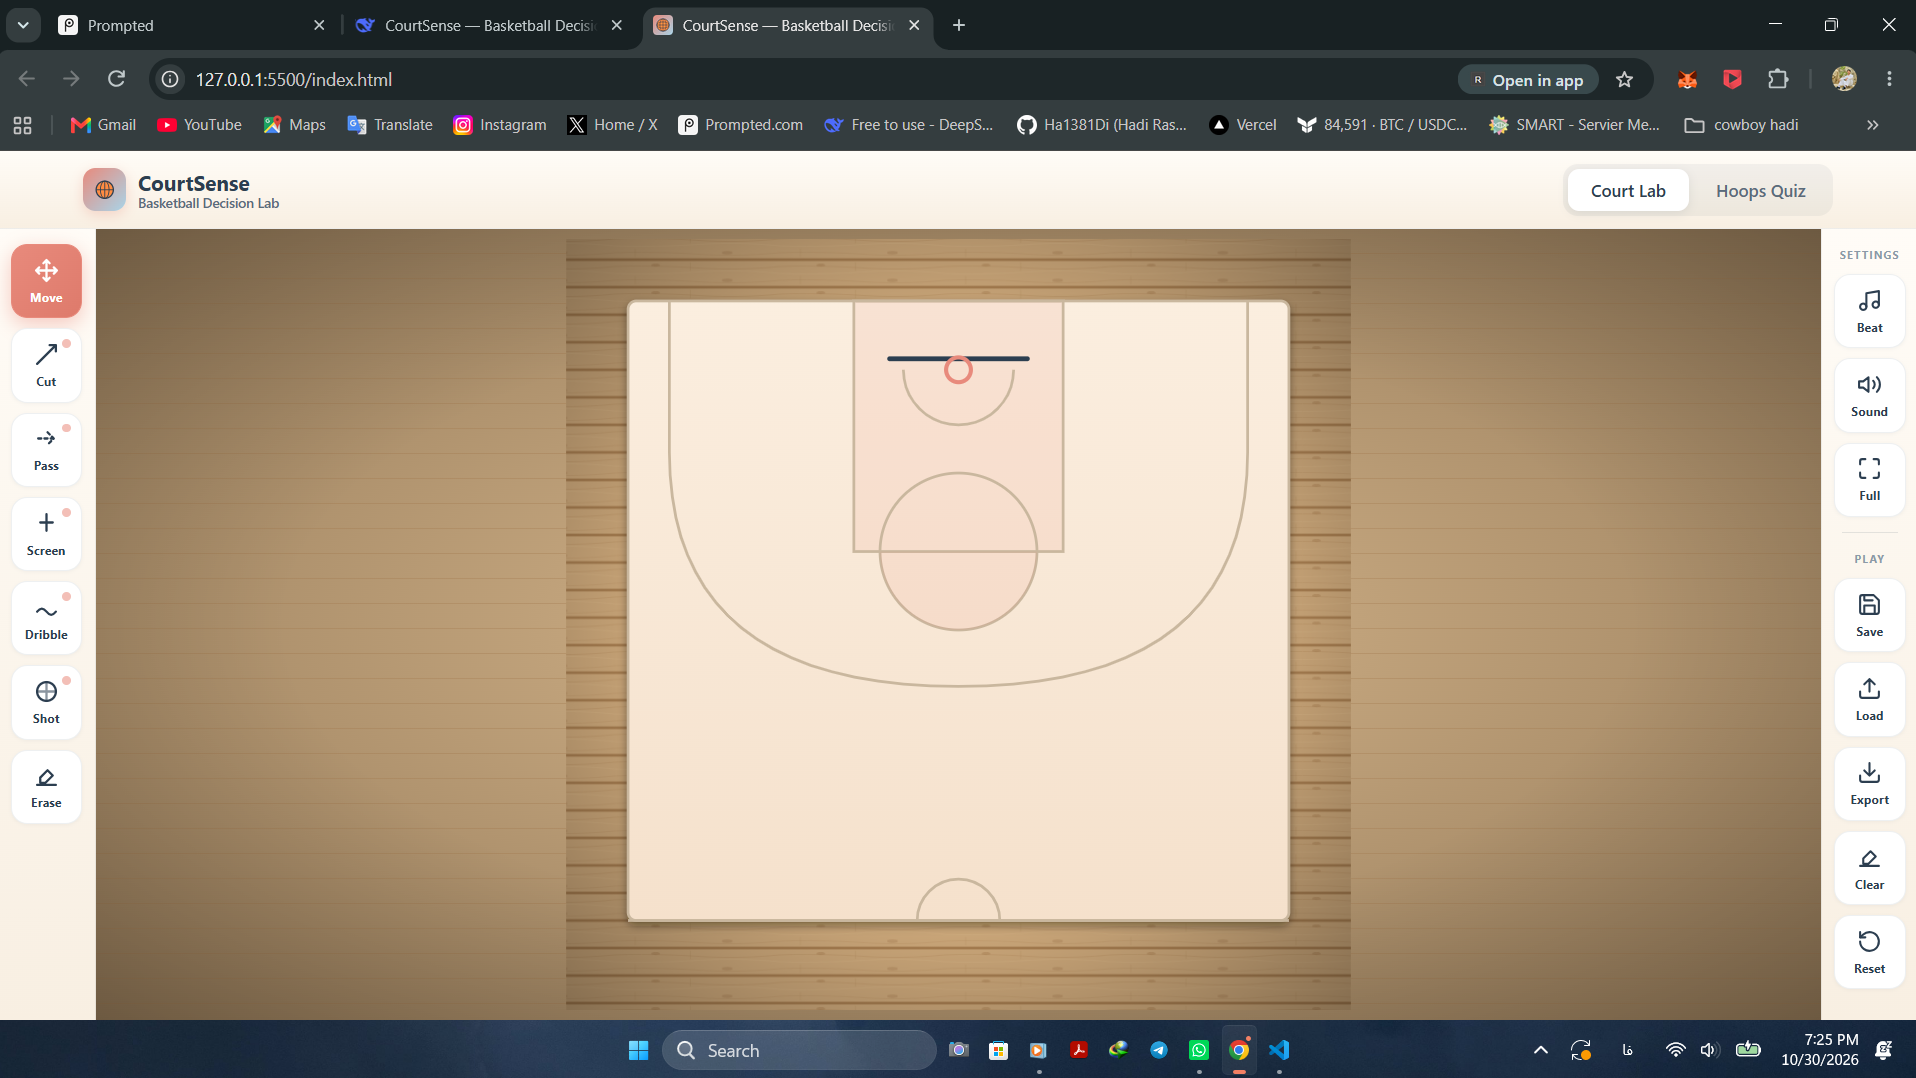Select the Pass tool
The image size is (1916, 1078).
pos(46,449)
